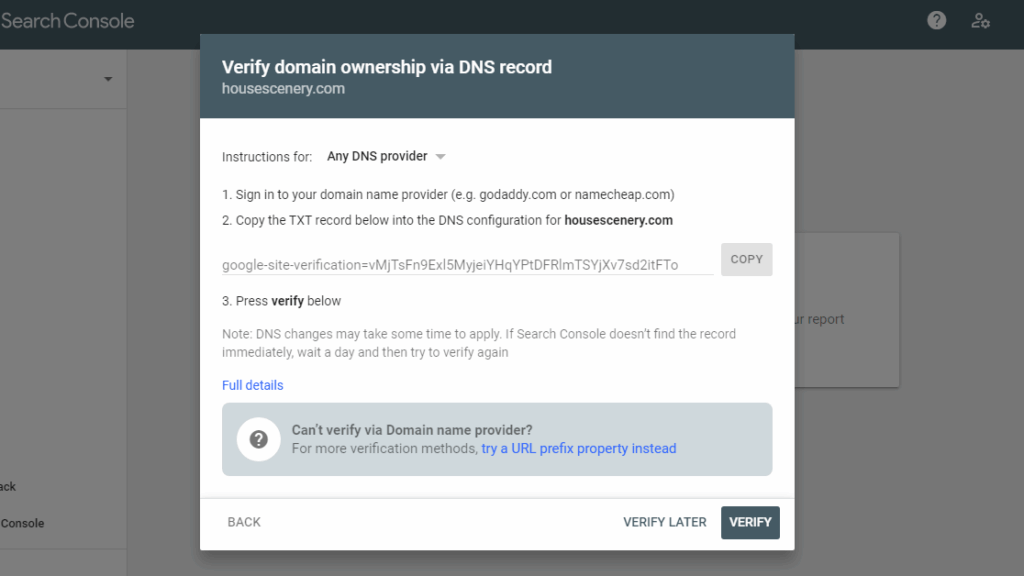Click the "Verify domain ownership via DNS record" title
1024x576 pixels.
click(386, 67)
